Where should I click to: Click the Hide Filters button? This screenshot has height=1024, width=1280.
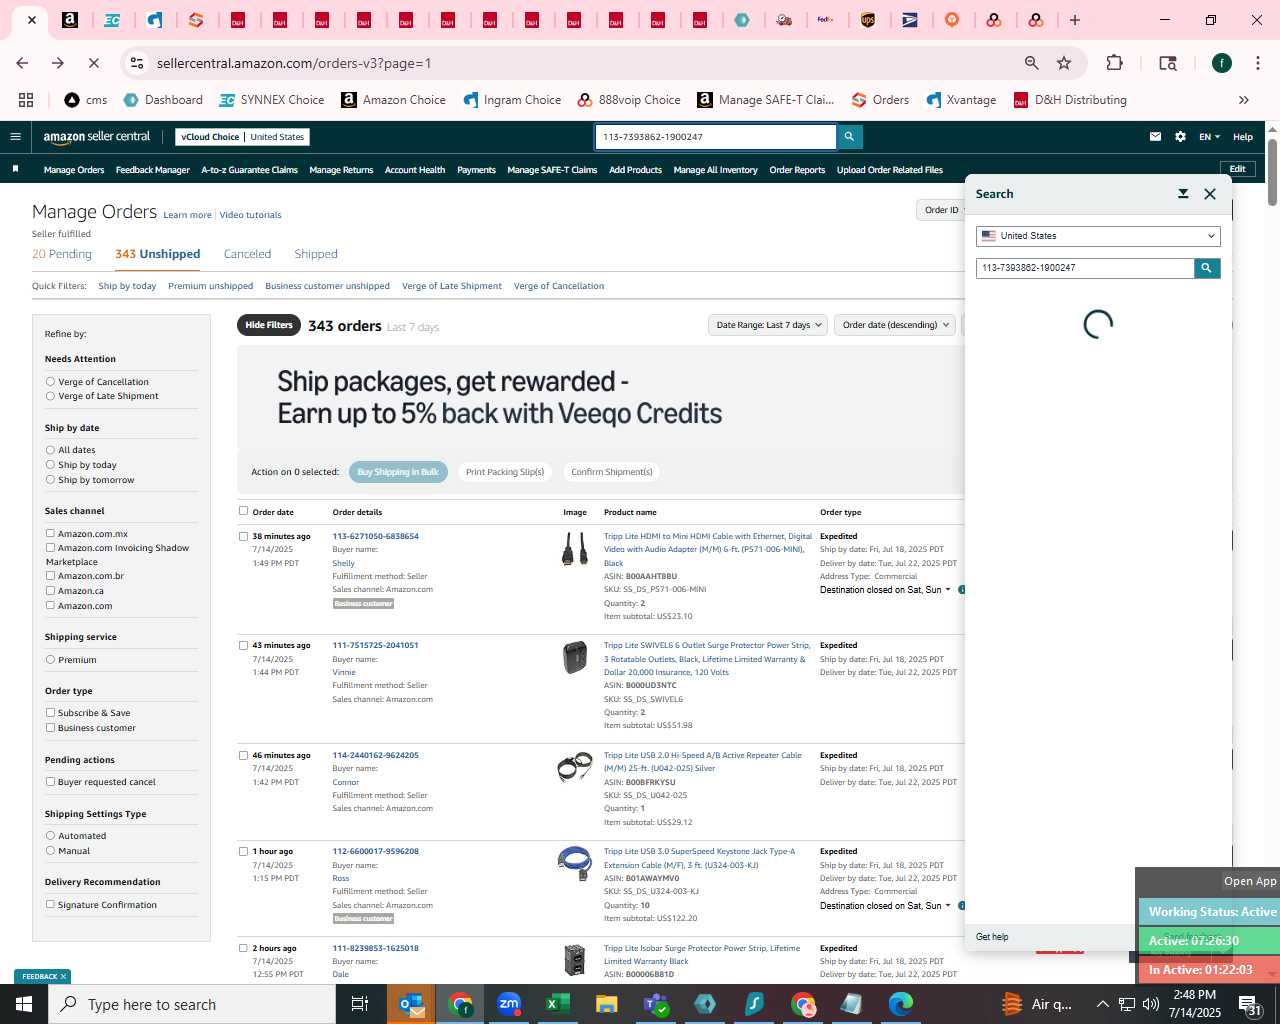[x=269, y=325]
